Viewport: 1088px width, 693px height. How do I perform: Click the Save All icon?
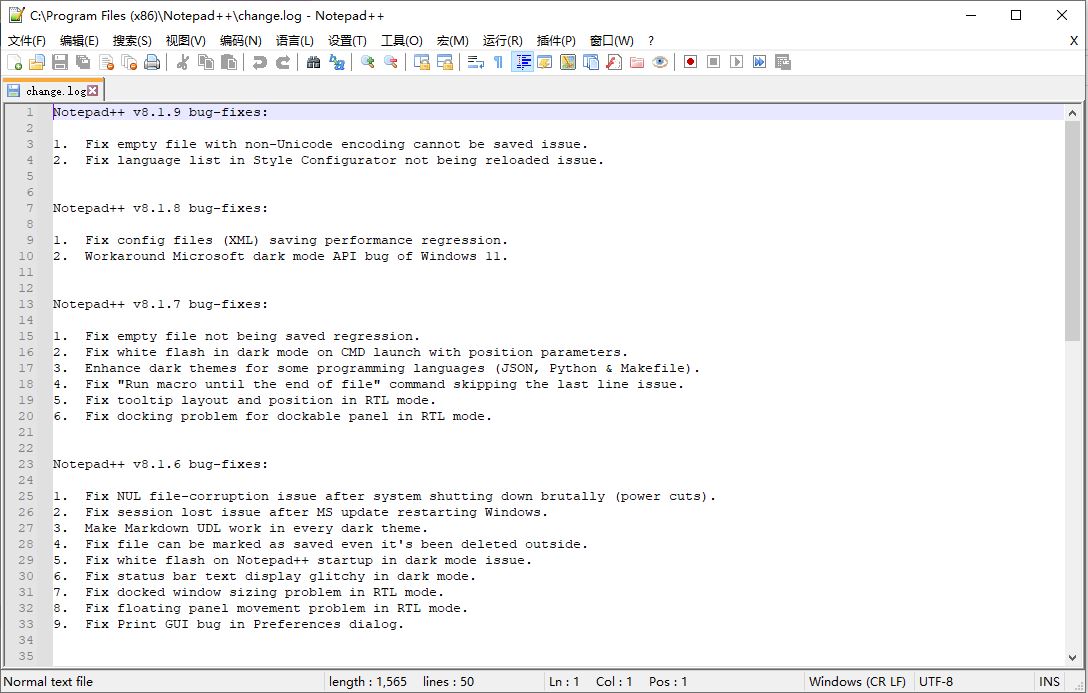(83, 62)
